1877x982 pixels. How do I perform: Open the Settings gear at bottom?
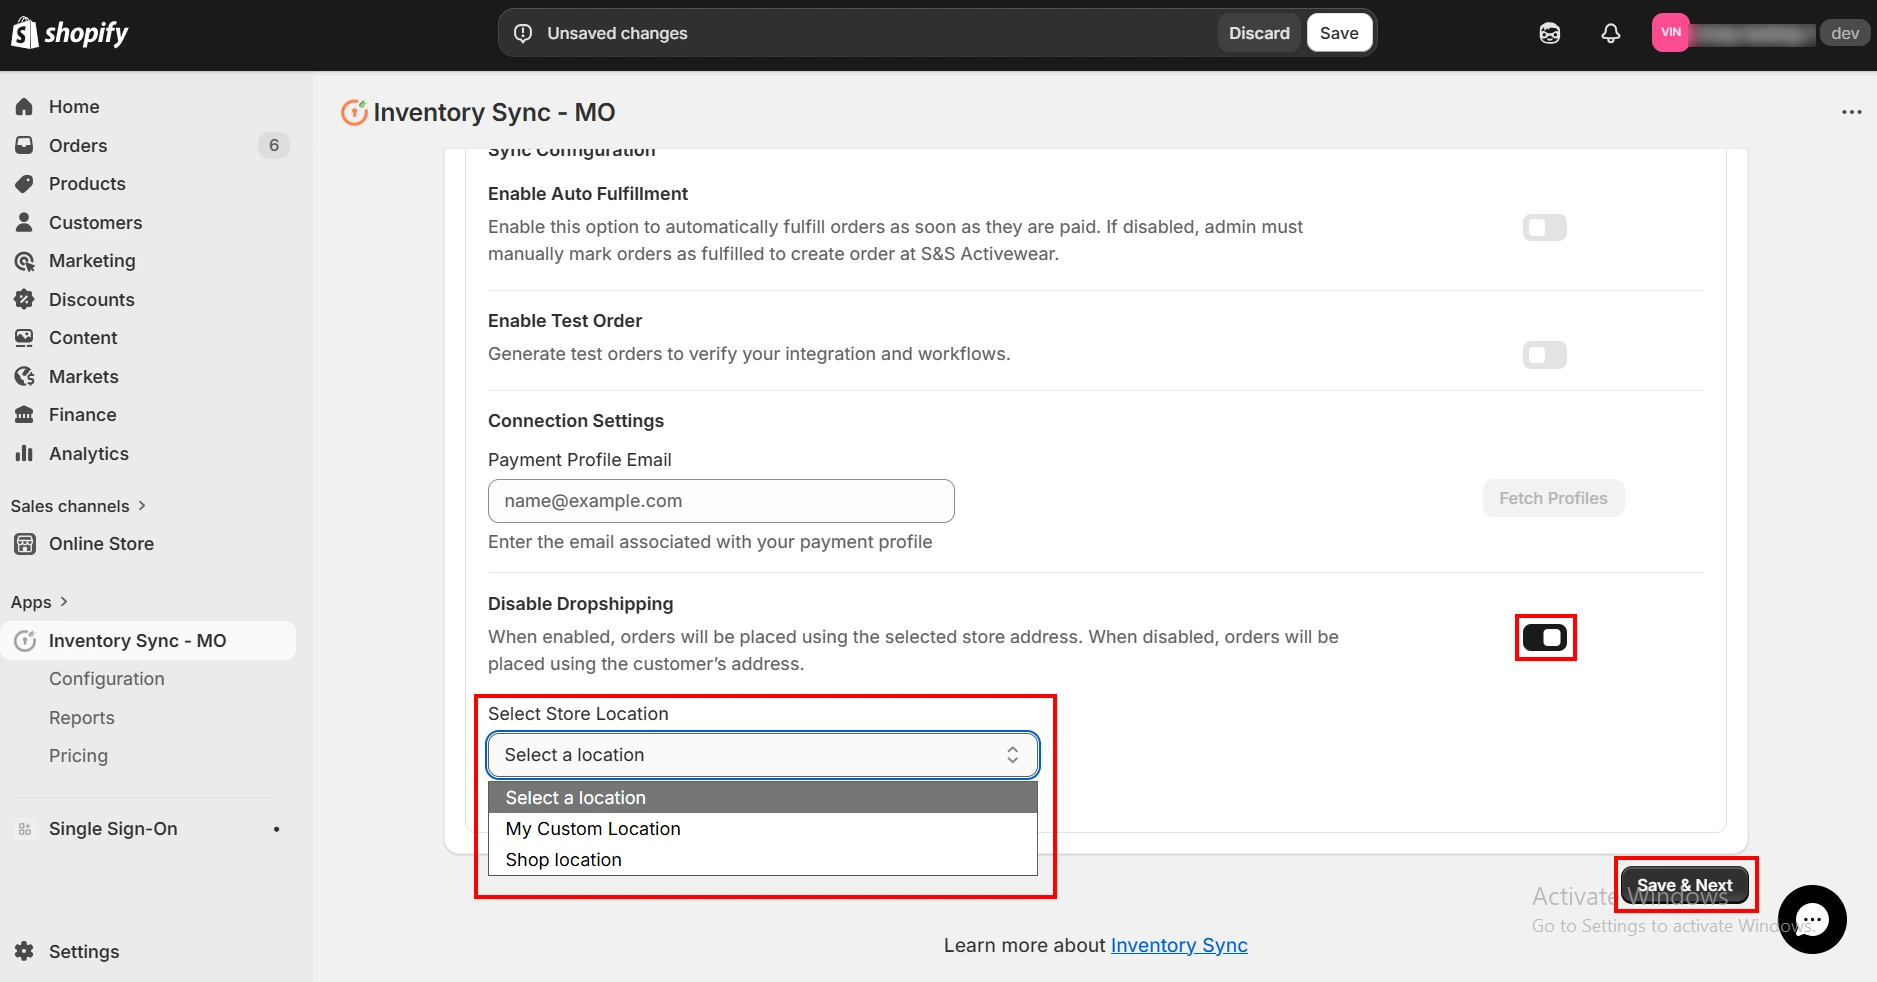tap(25, 951)
